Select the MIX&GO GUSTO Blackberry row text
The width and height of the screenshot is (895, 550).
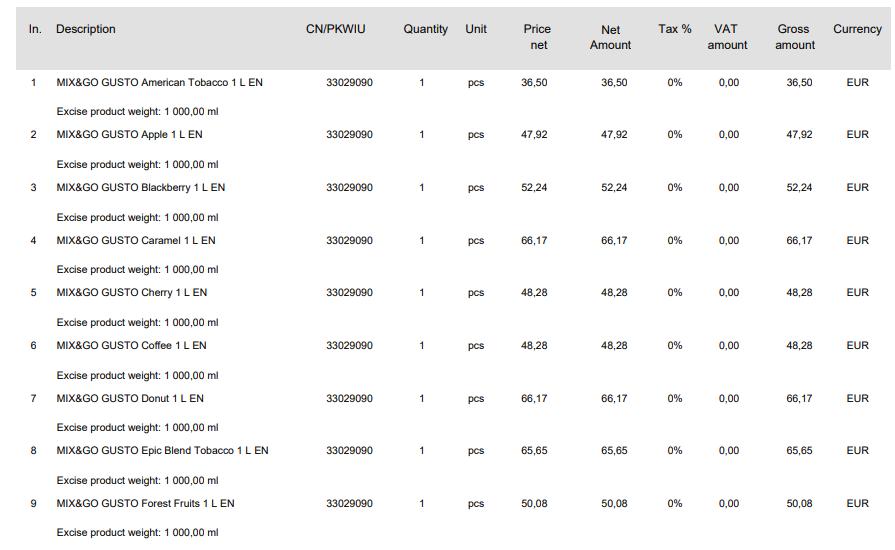[140, 188]
